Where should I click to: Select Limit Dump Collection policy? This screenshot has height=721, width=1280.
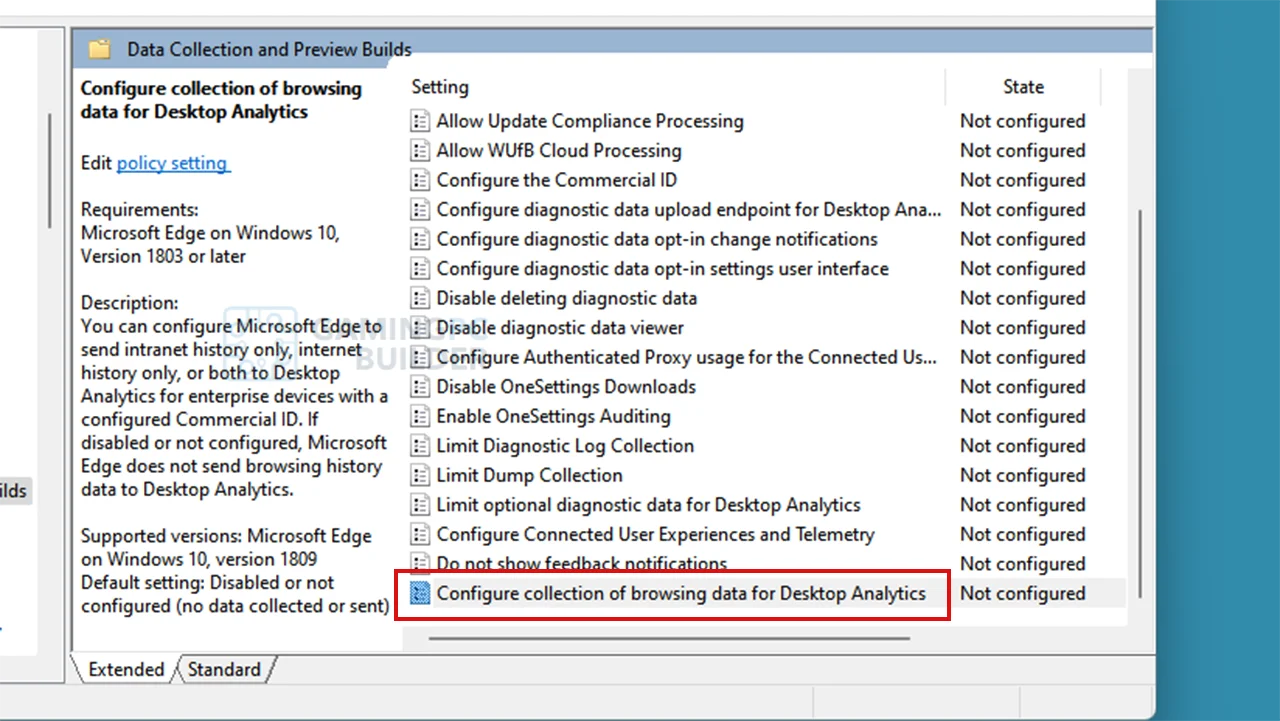[x=530, y=475]
